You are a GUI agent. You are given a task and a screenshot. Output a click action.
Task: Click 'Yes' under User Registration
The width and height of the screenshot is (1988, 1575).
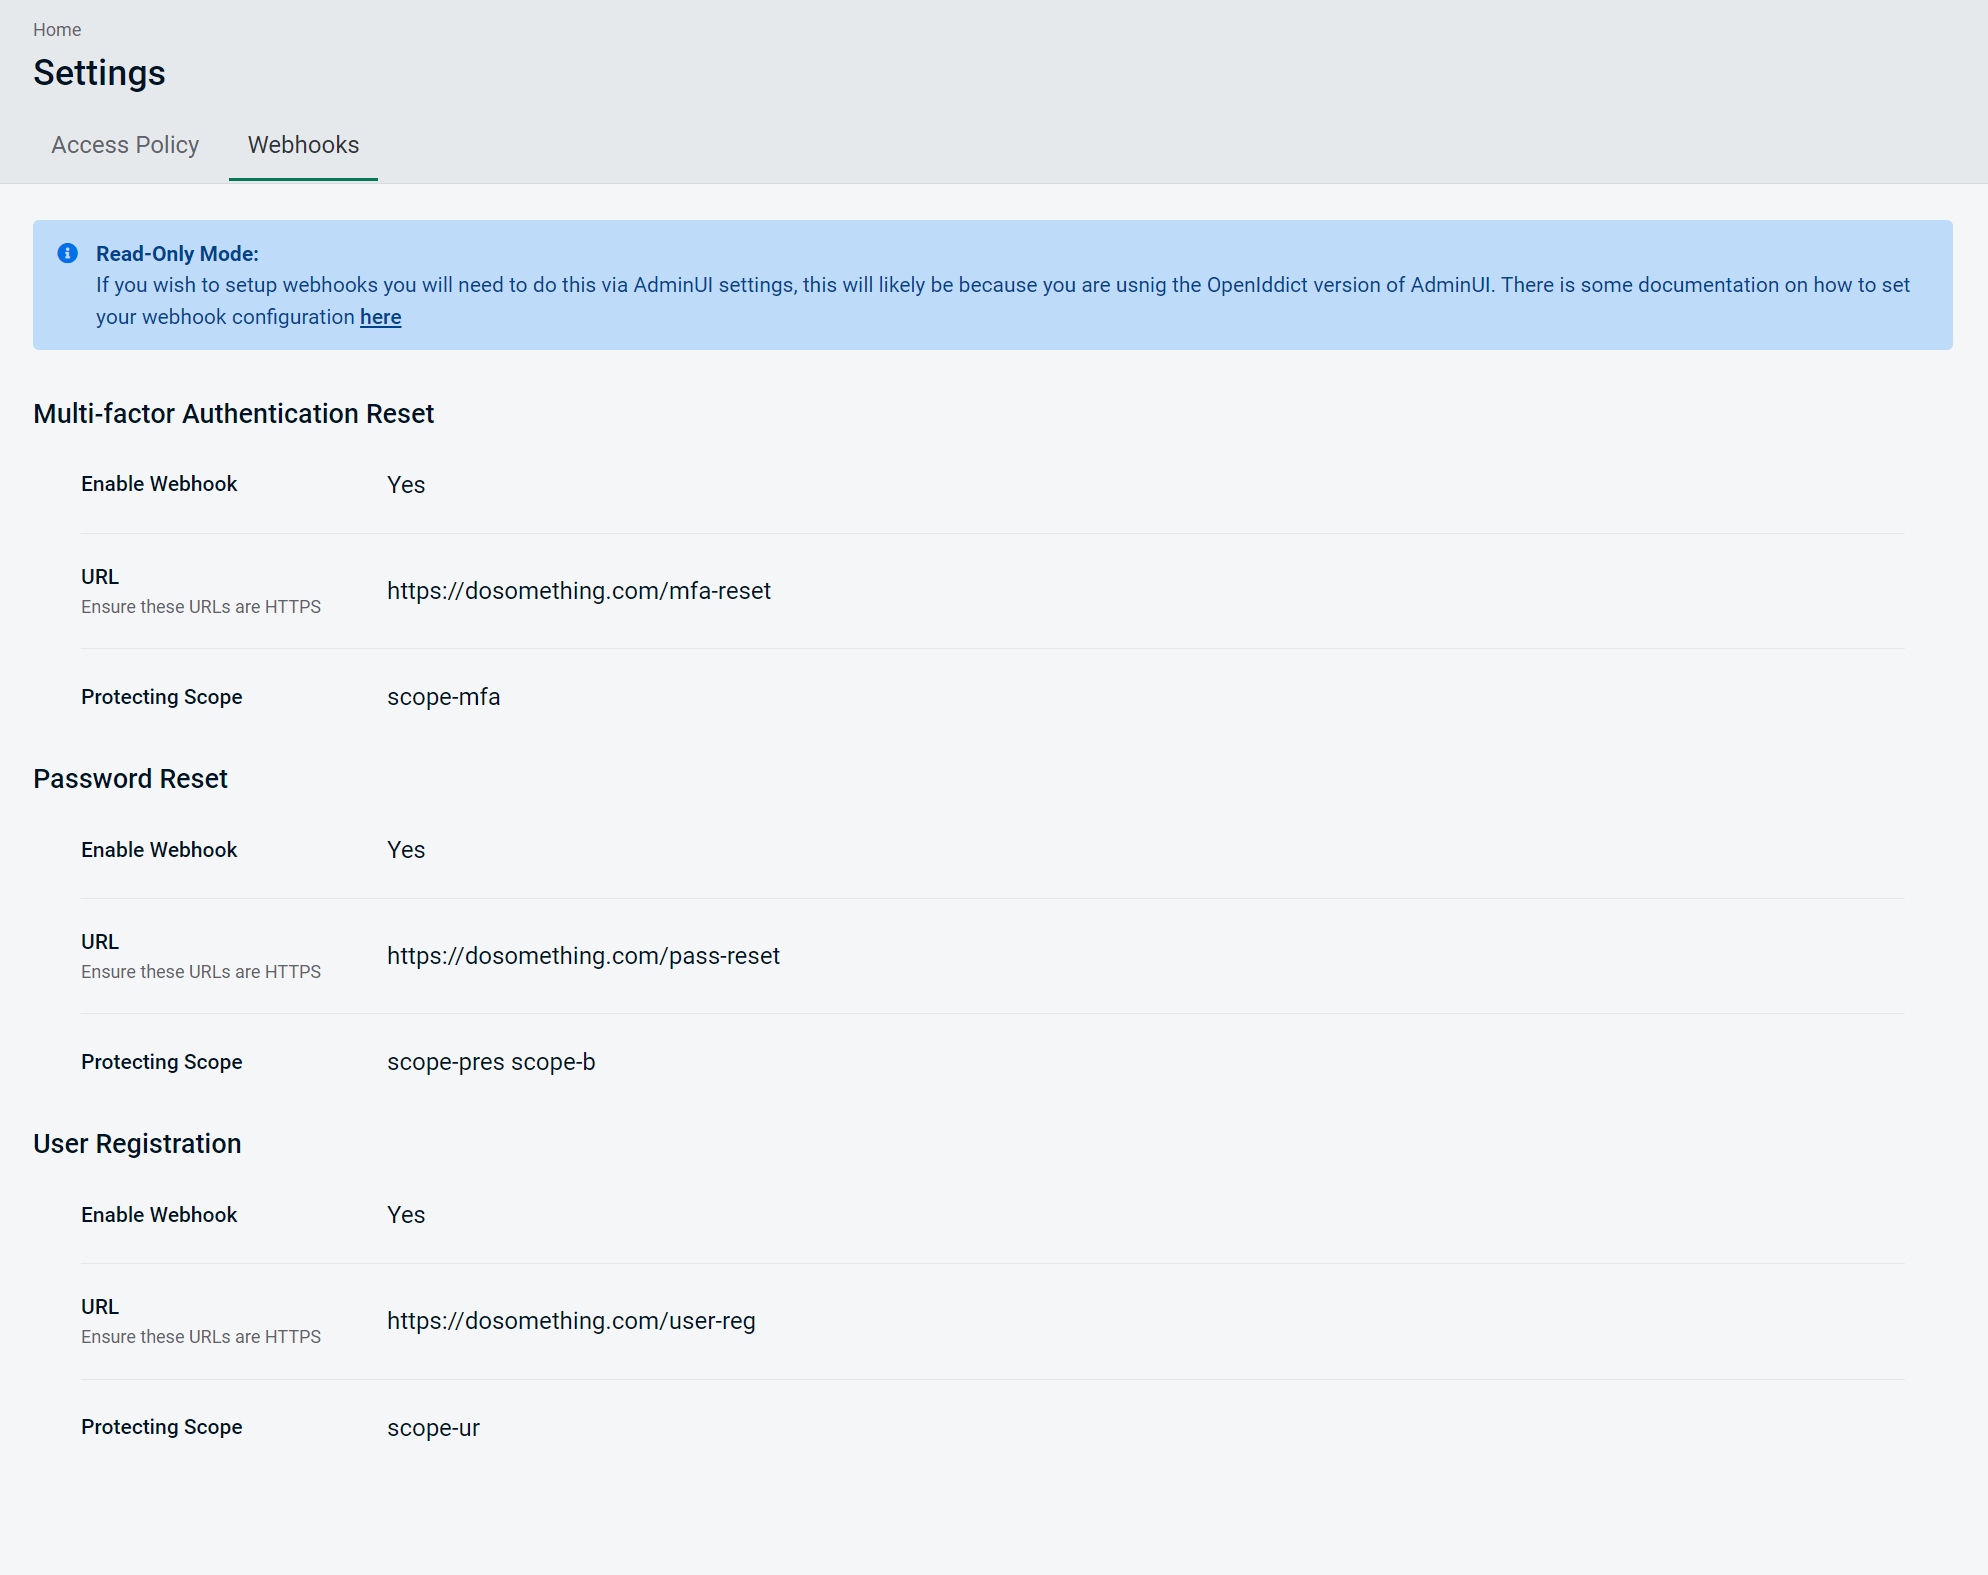point(406,1215)
